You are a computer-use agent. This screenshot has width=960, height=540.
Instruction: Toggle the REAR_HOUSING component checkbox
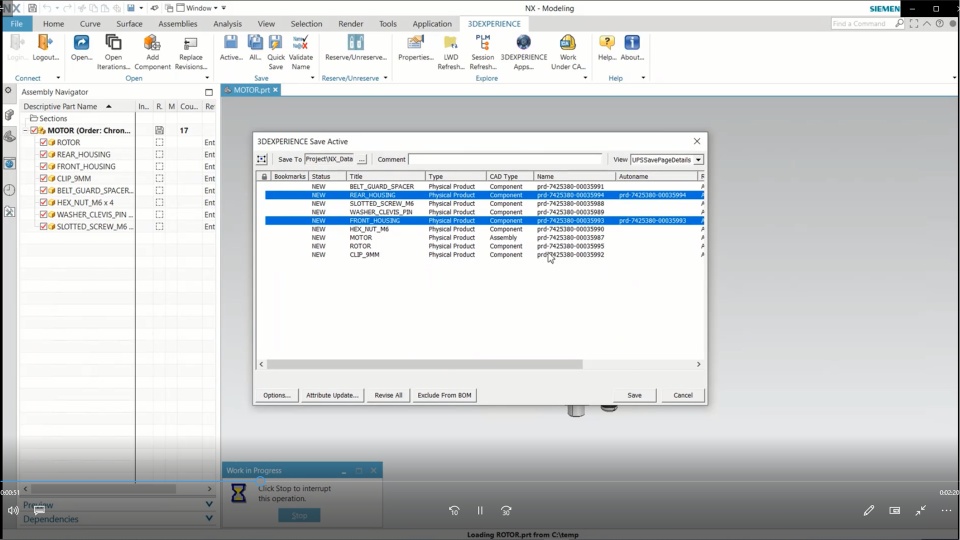[43, 154]
